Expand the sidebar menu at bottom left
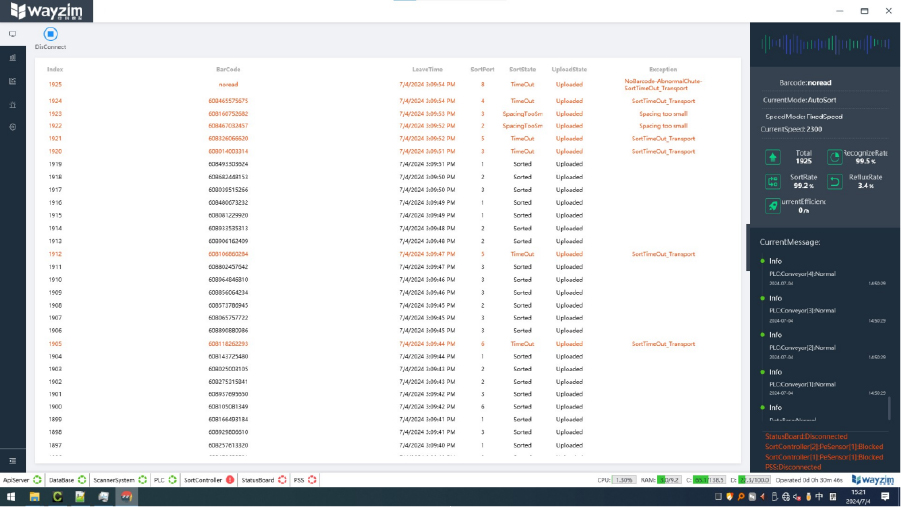Image resolution: width=901 pixels, height=507 pixels. pos(13,461)
